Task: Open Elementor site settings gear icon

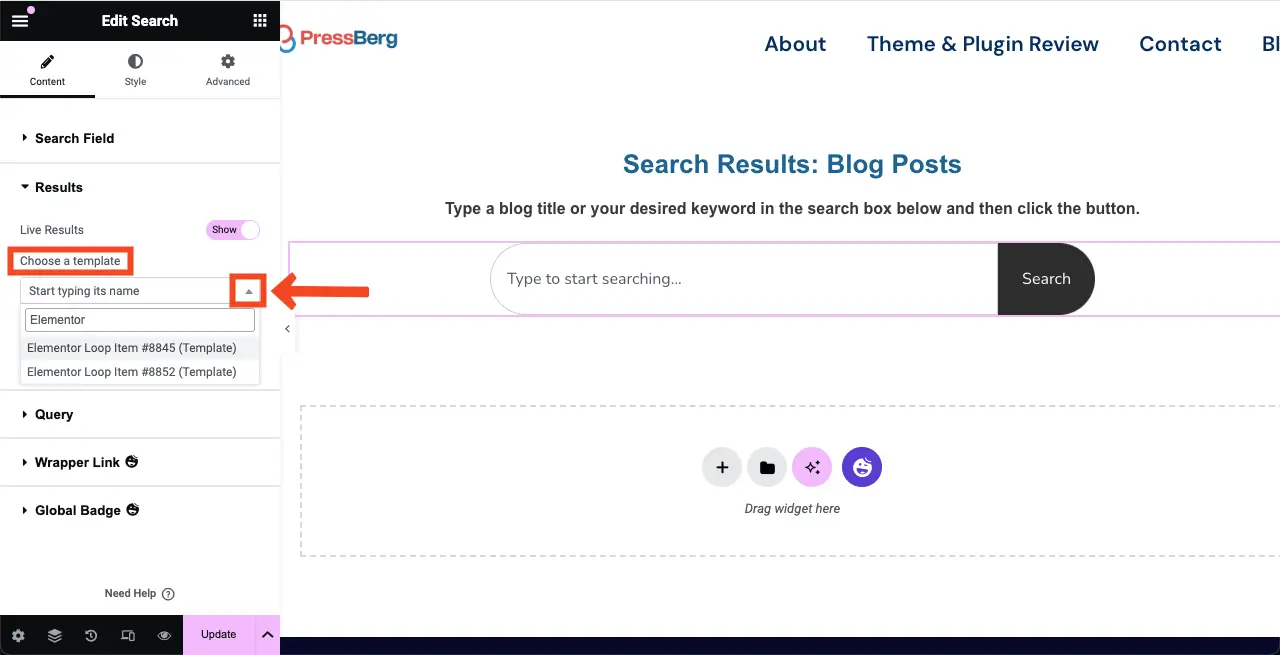Action: coord(18,634)
